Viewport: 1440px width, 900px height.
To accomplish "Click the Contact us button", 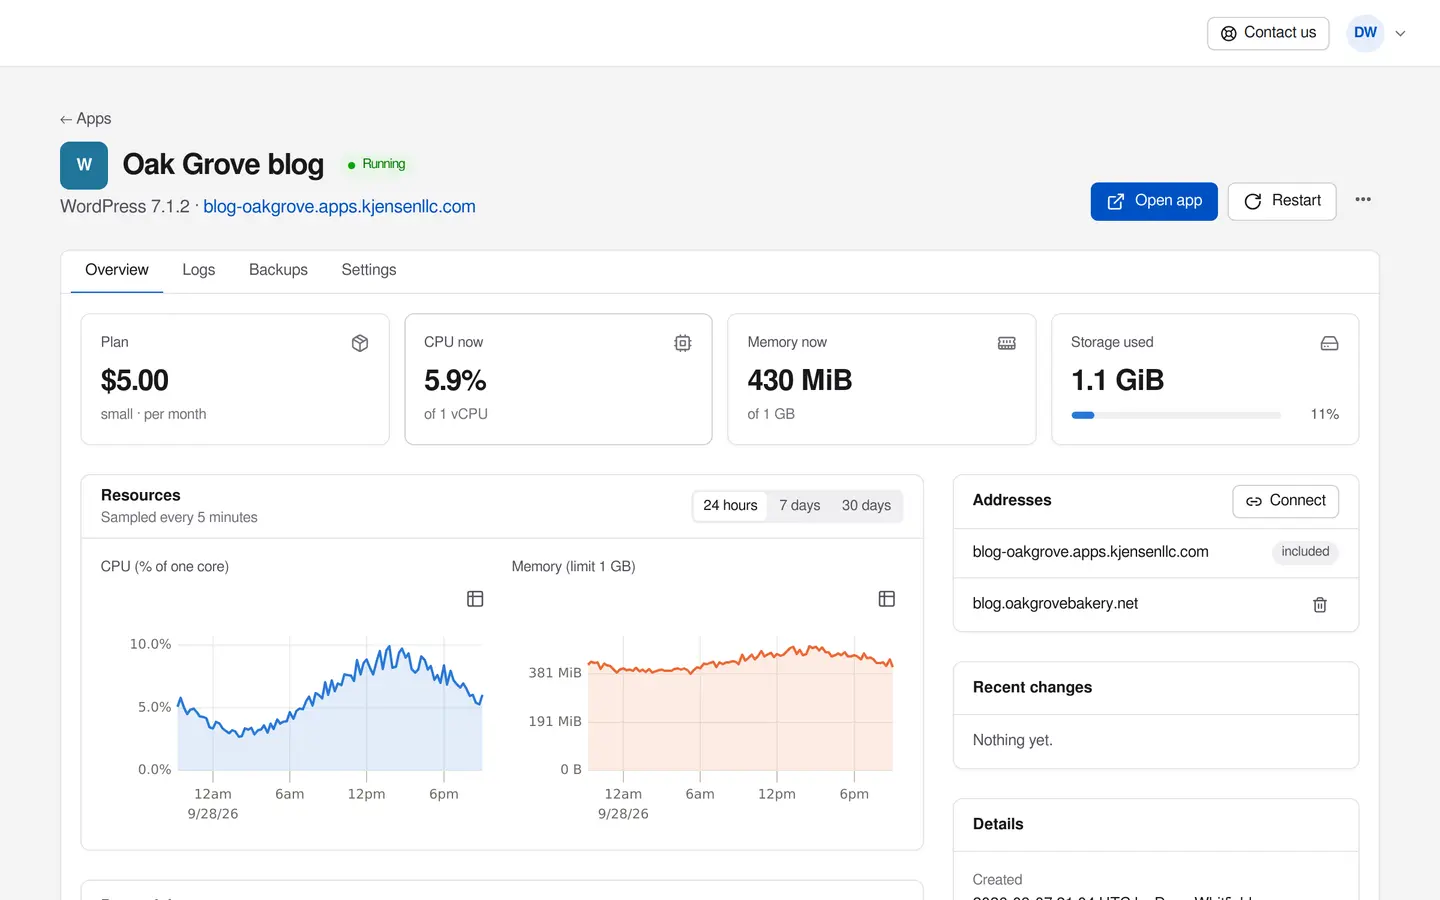I will point(1268,33).
